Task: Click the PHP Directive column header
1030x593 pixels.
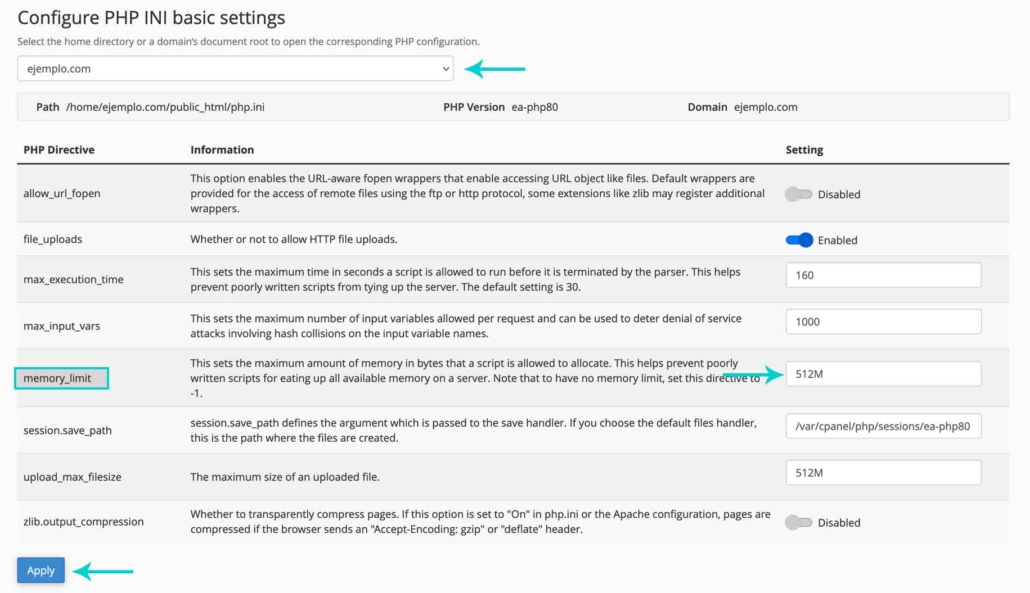Action: pos(59,150)
